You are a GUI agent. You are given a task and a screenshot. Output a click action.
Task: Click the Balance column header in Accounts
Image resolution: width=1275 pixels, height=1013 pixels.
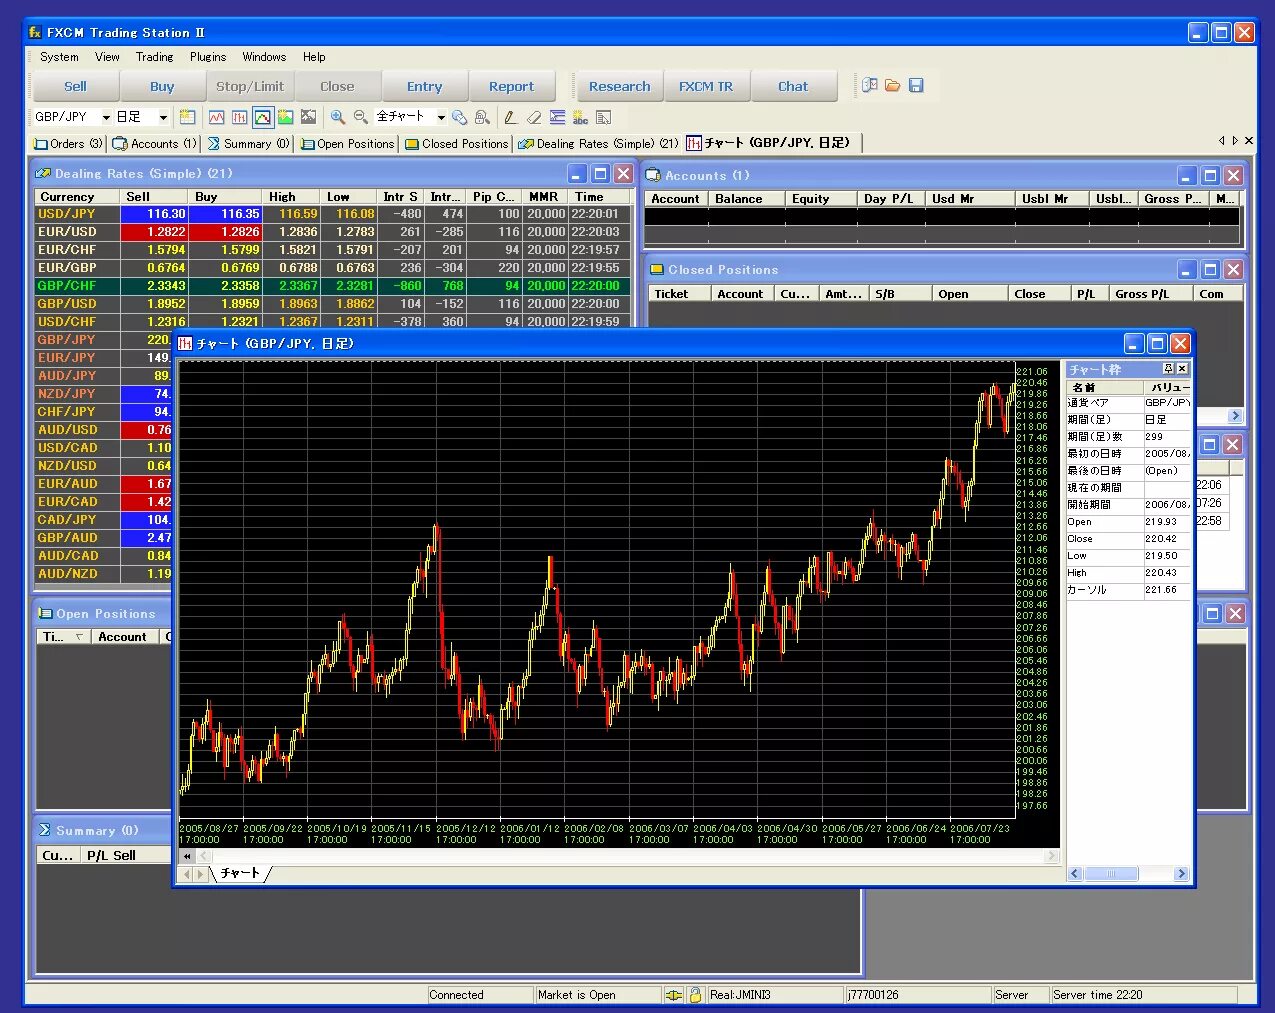click(746, 199)
